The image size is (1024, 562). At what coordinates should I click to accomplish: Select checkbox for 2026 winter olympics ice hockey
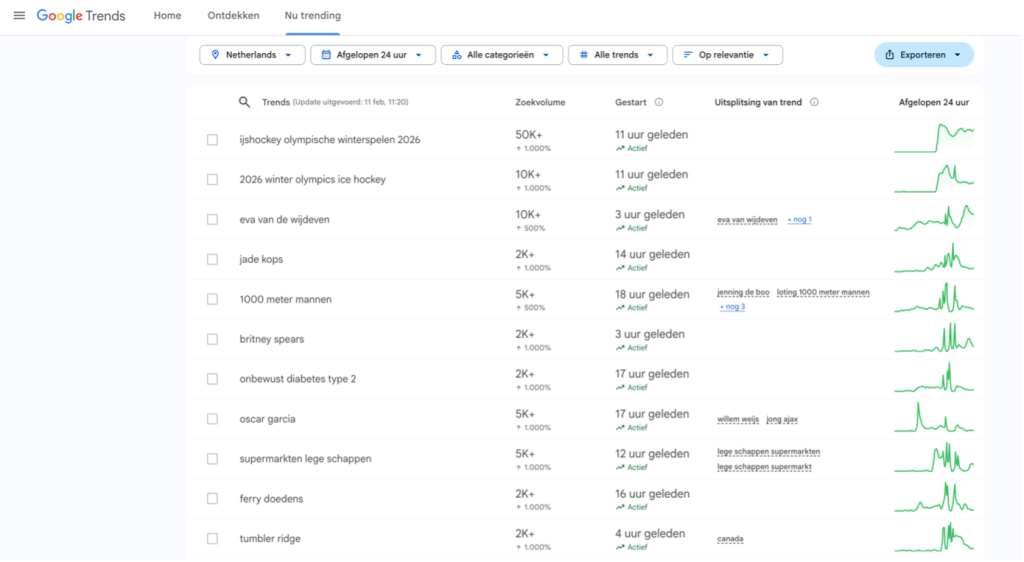pos(212,180)
